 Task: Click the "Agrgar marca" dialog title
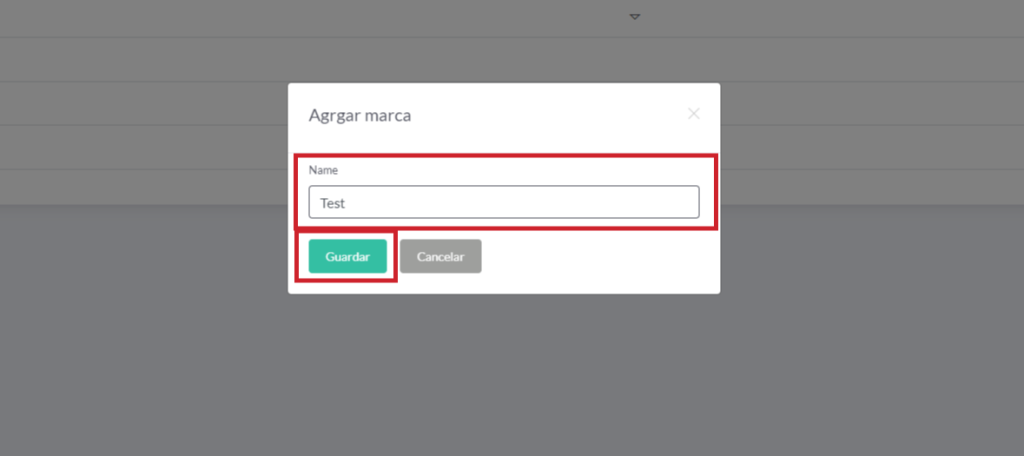(x=360, y=116)
